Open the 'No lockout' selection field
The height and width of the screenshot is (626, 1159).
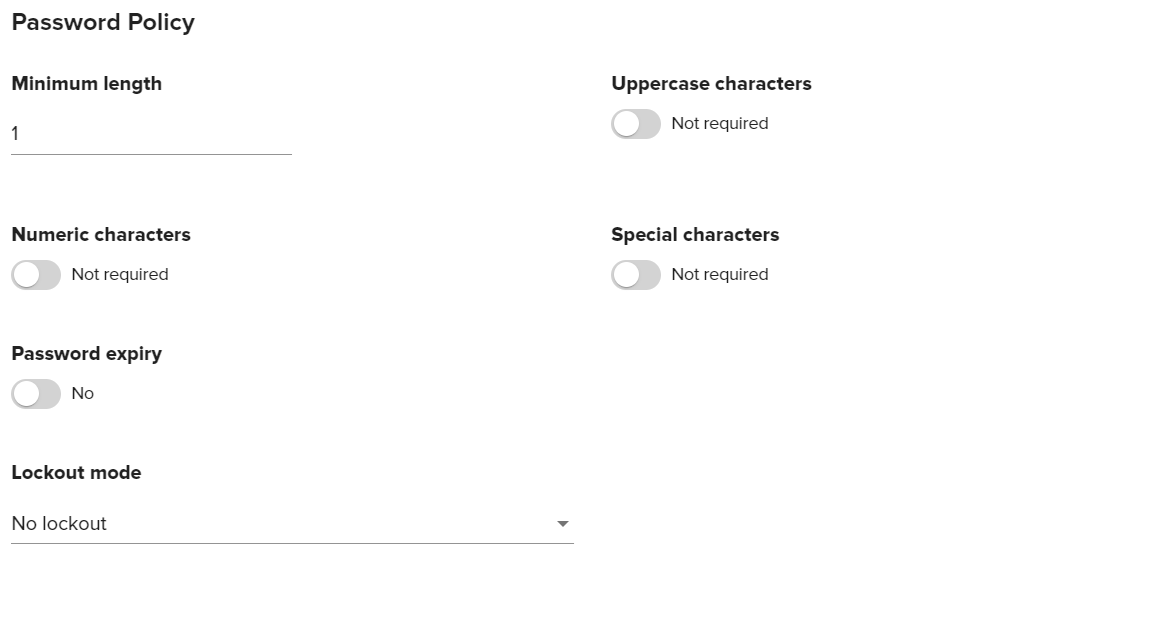(x=292, y=524)
